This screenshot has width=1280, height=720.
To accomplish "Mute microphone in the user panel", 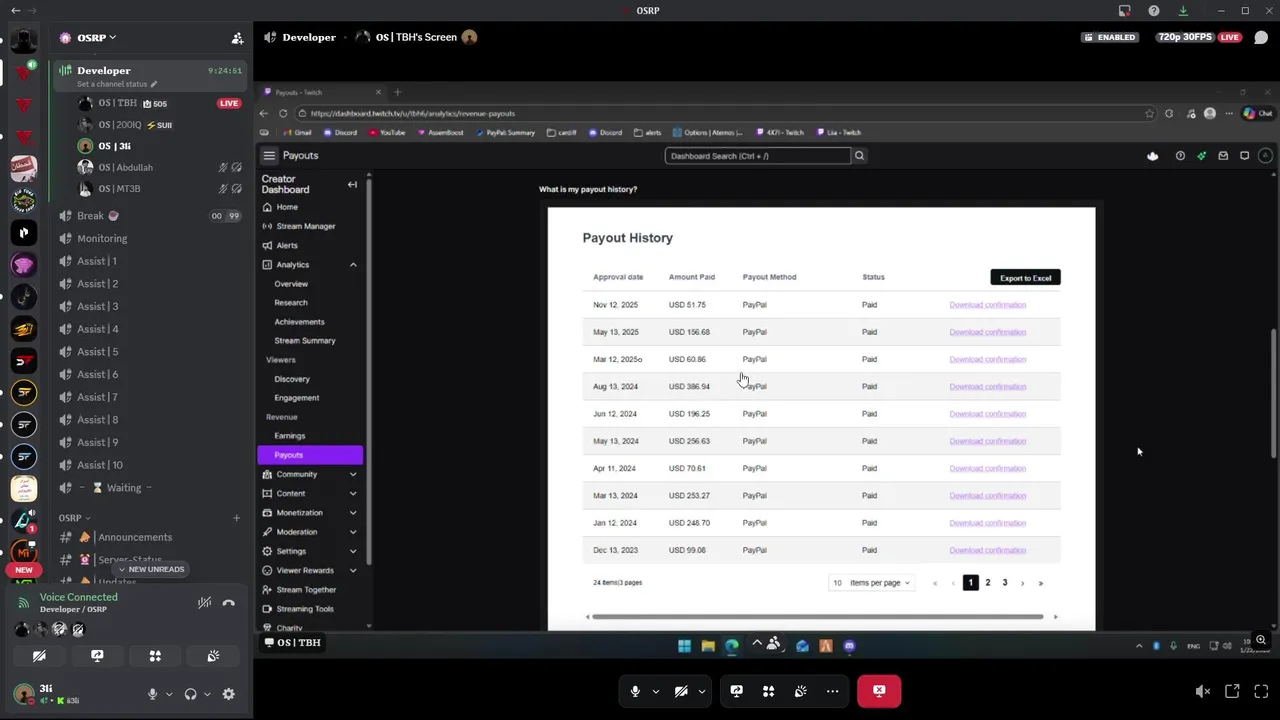I will click(152, 694).
